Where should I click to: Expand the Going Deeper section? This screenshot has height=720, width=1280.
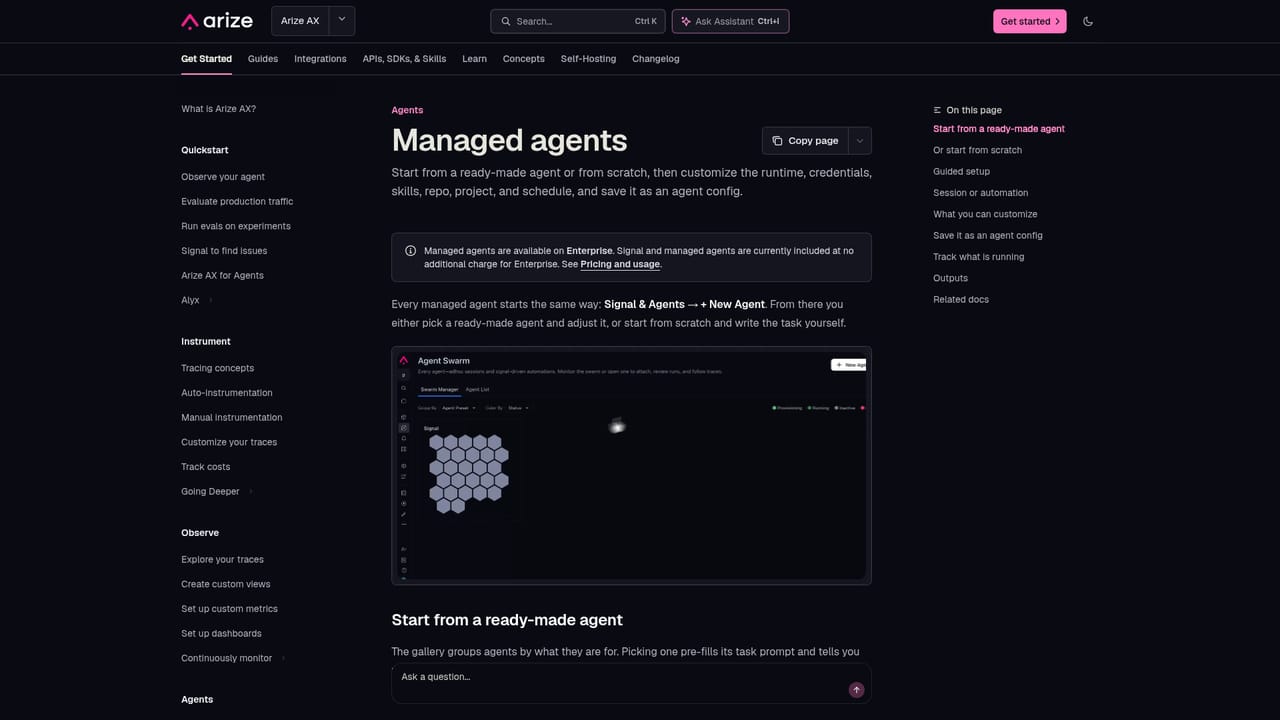coord(217,492)
